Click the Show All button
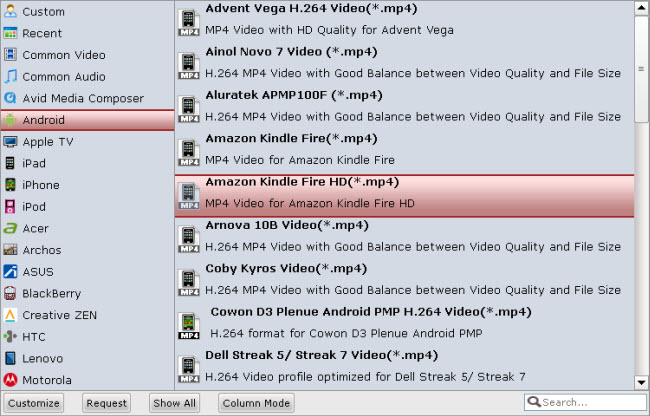Screen dimensions: 650x416 pos(174,403)
